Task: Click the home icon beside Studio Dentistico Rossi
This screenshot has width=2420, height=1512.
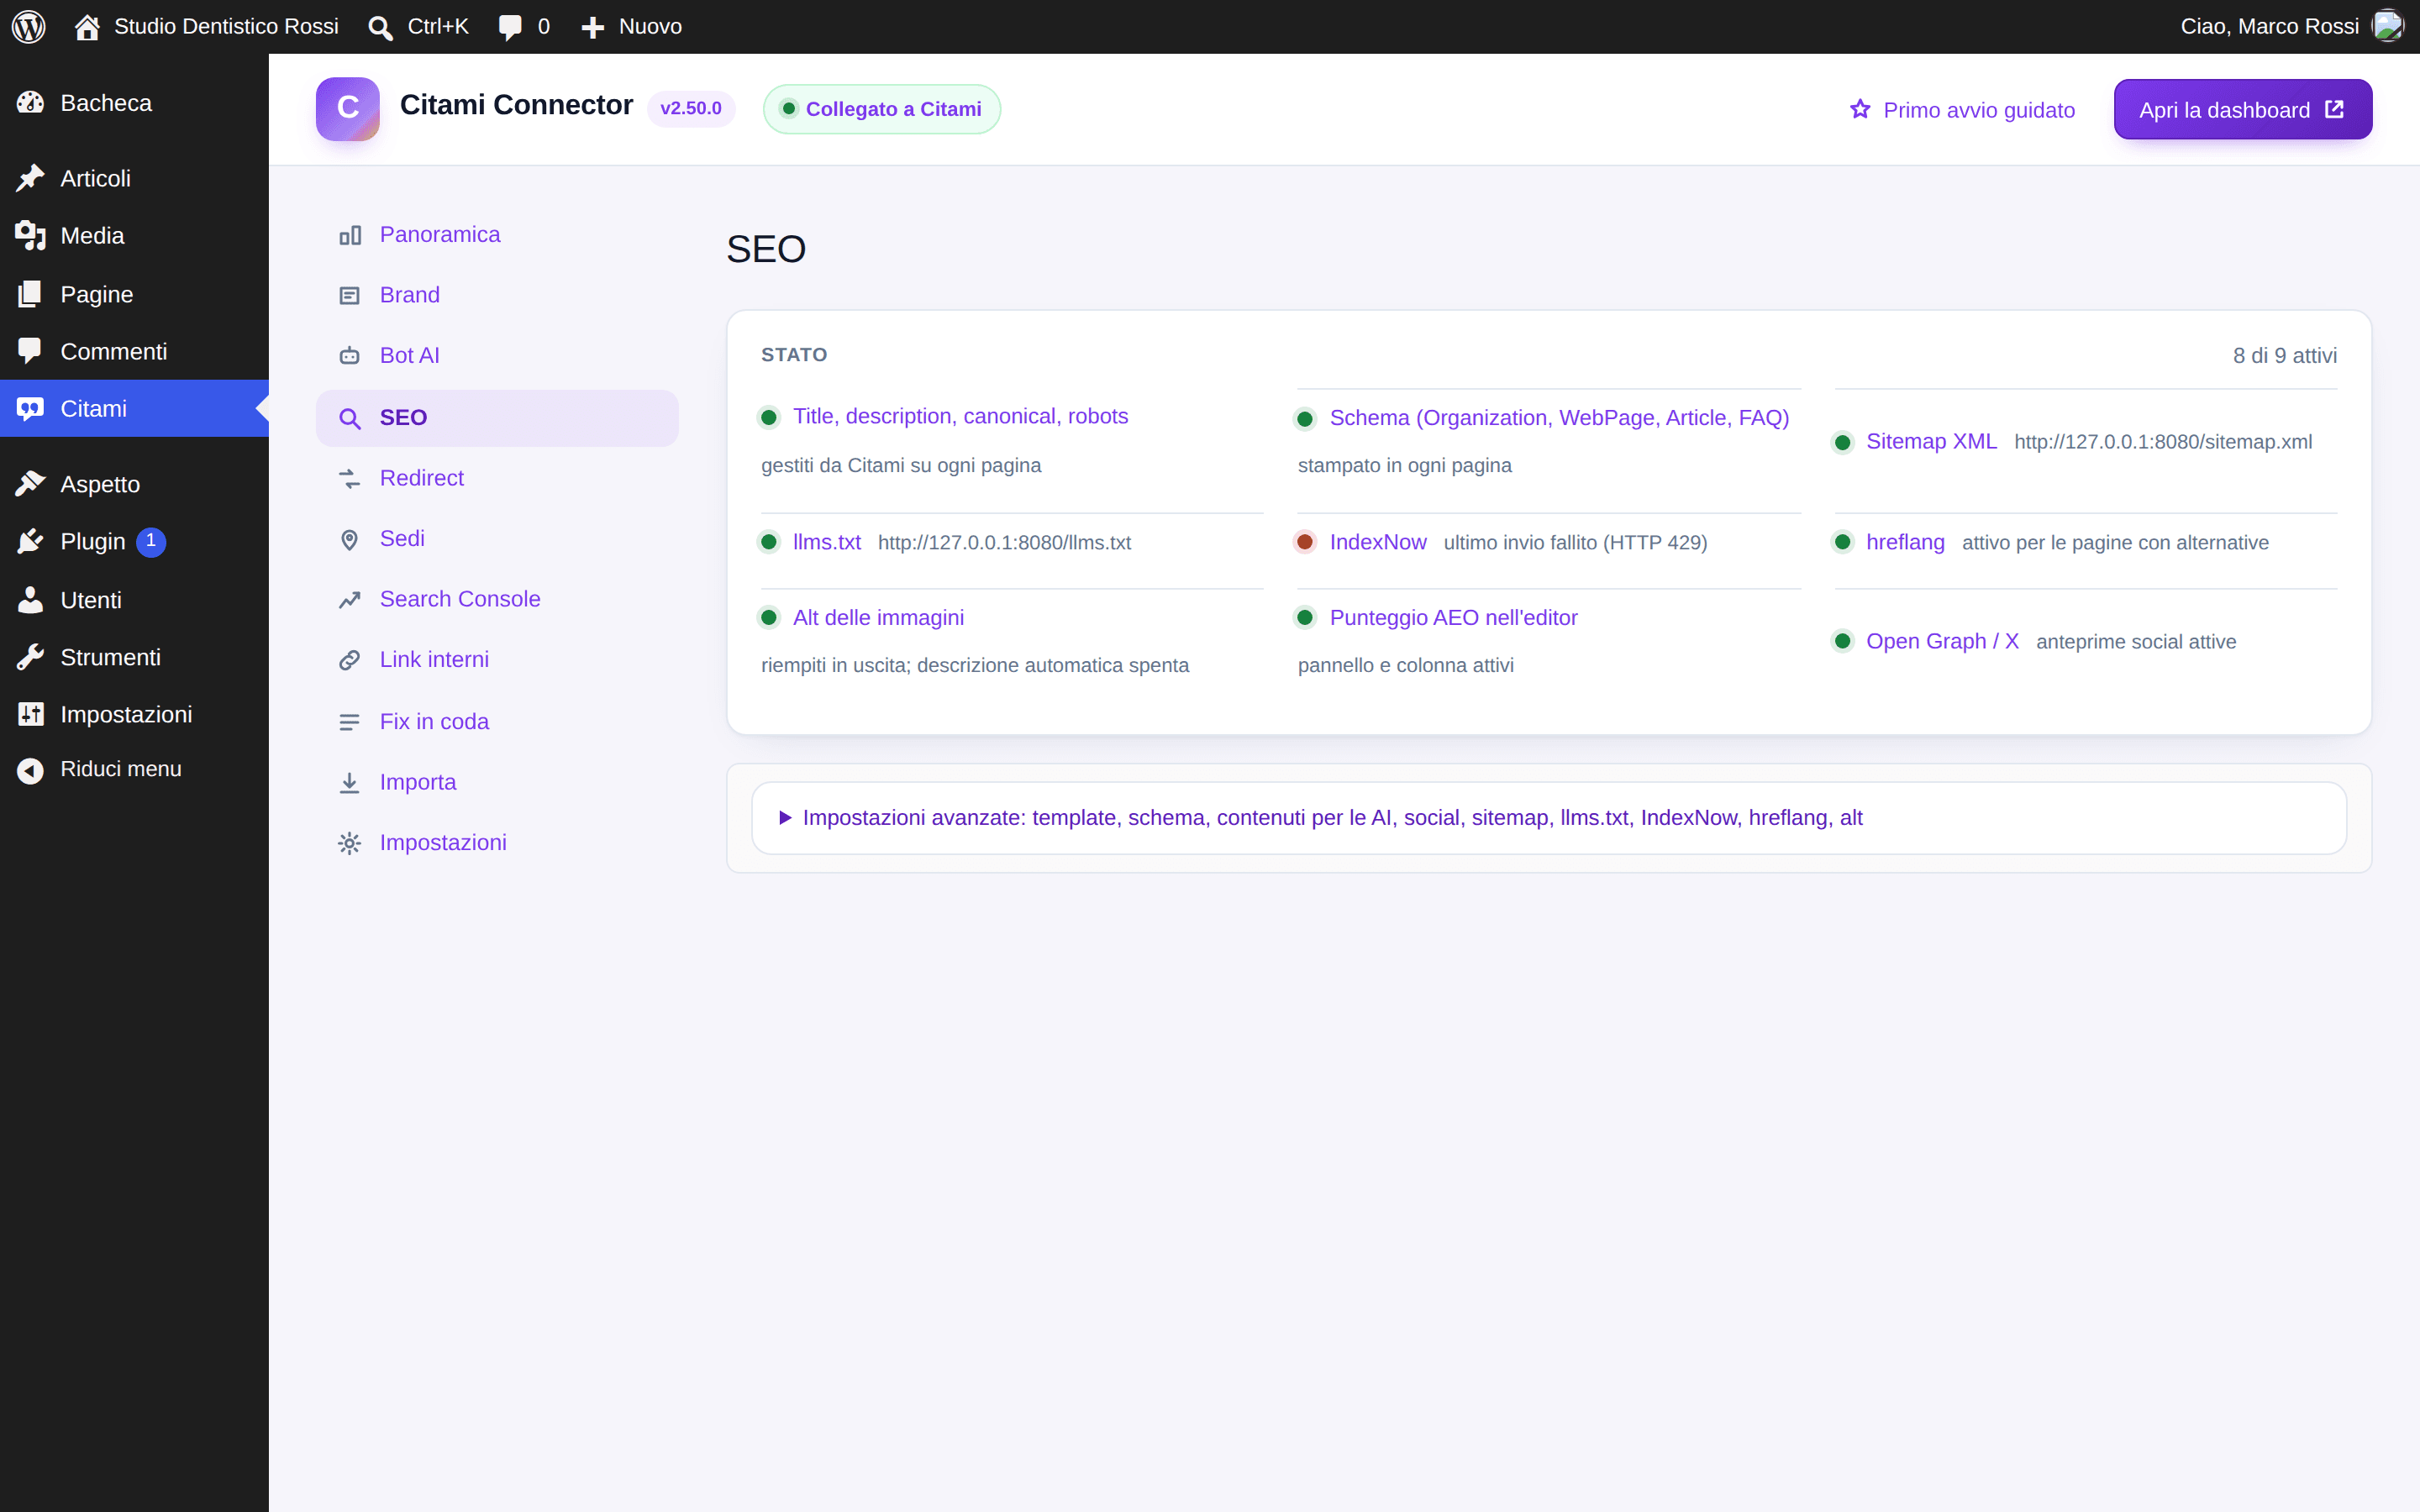Action: [87, 27]
